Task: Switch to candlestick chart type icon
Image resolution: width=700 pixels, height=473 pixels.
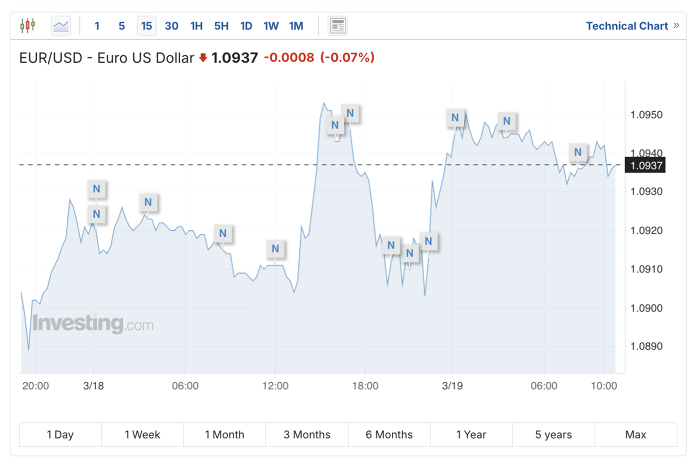Action: [x=28, y=25]
